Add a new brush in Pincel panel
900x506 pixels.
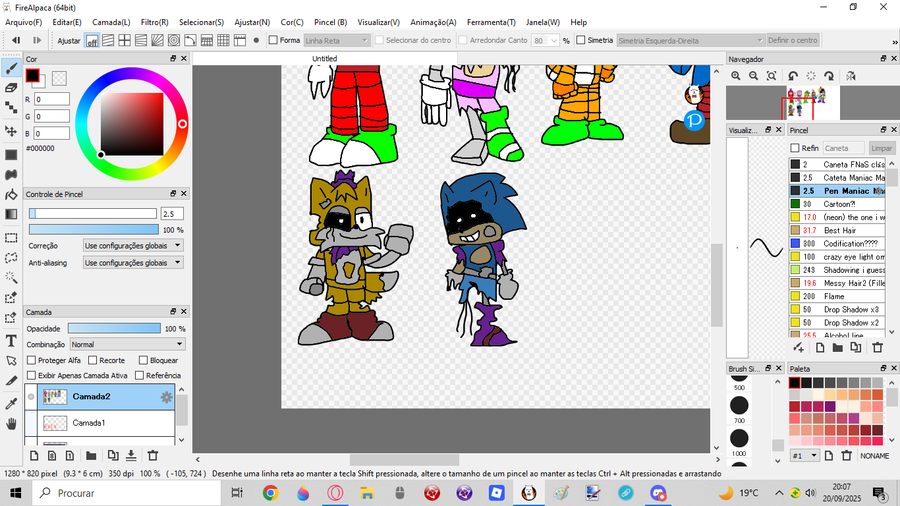(x=798, y=348)
